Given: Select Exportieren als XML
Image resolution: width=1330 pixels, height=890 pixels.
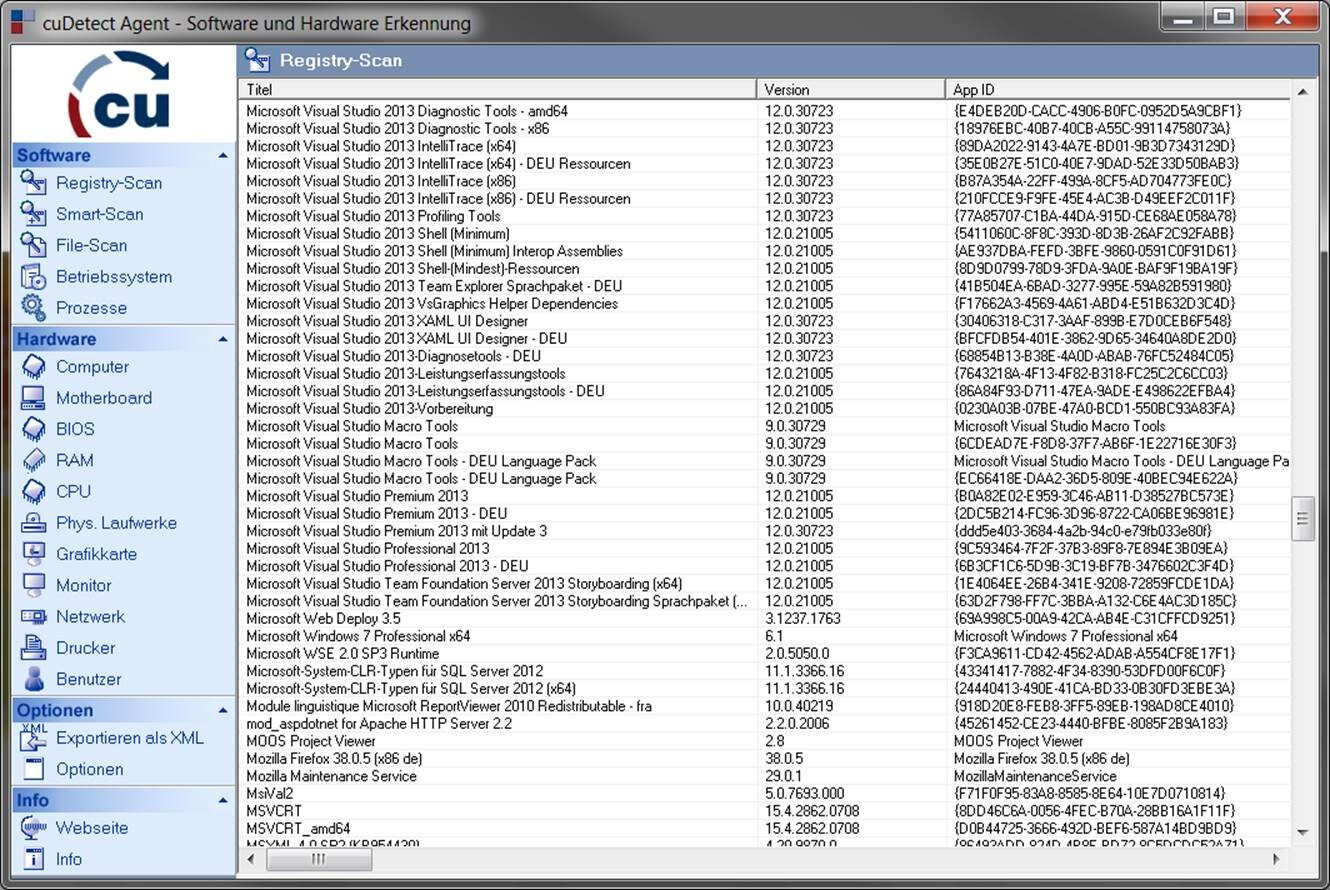Looking at the screenshot, I should [x=130, y=738].
